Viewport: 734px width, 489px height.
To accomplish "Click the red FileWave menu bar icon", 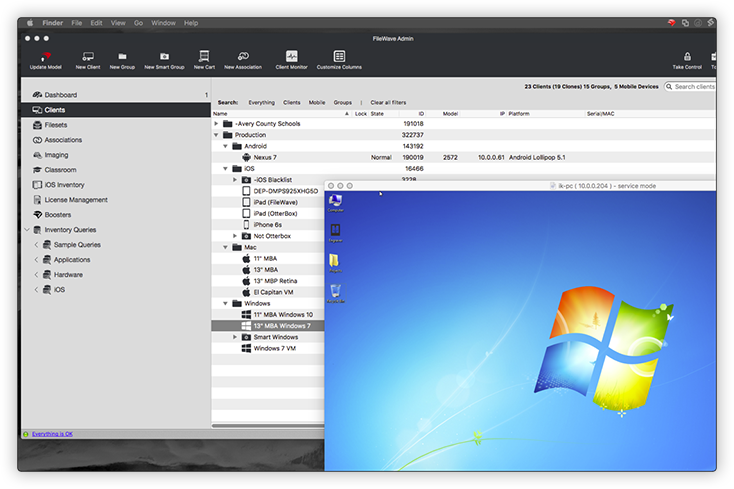I will pos(672,22).
